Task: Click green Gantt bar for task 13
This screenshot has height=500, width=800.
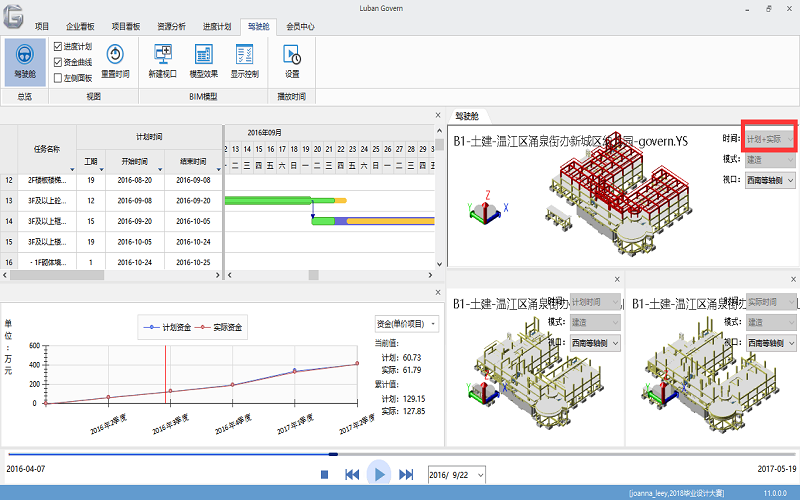Action: click(x=268, y=201)
